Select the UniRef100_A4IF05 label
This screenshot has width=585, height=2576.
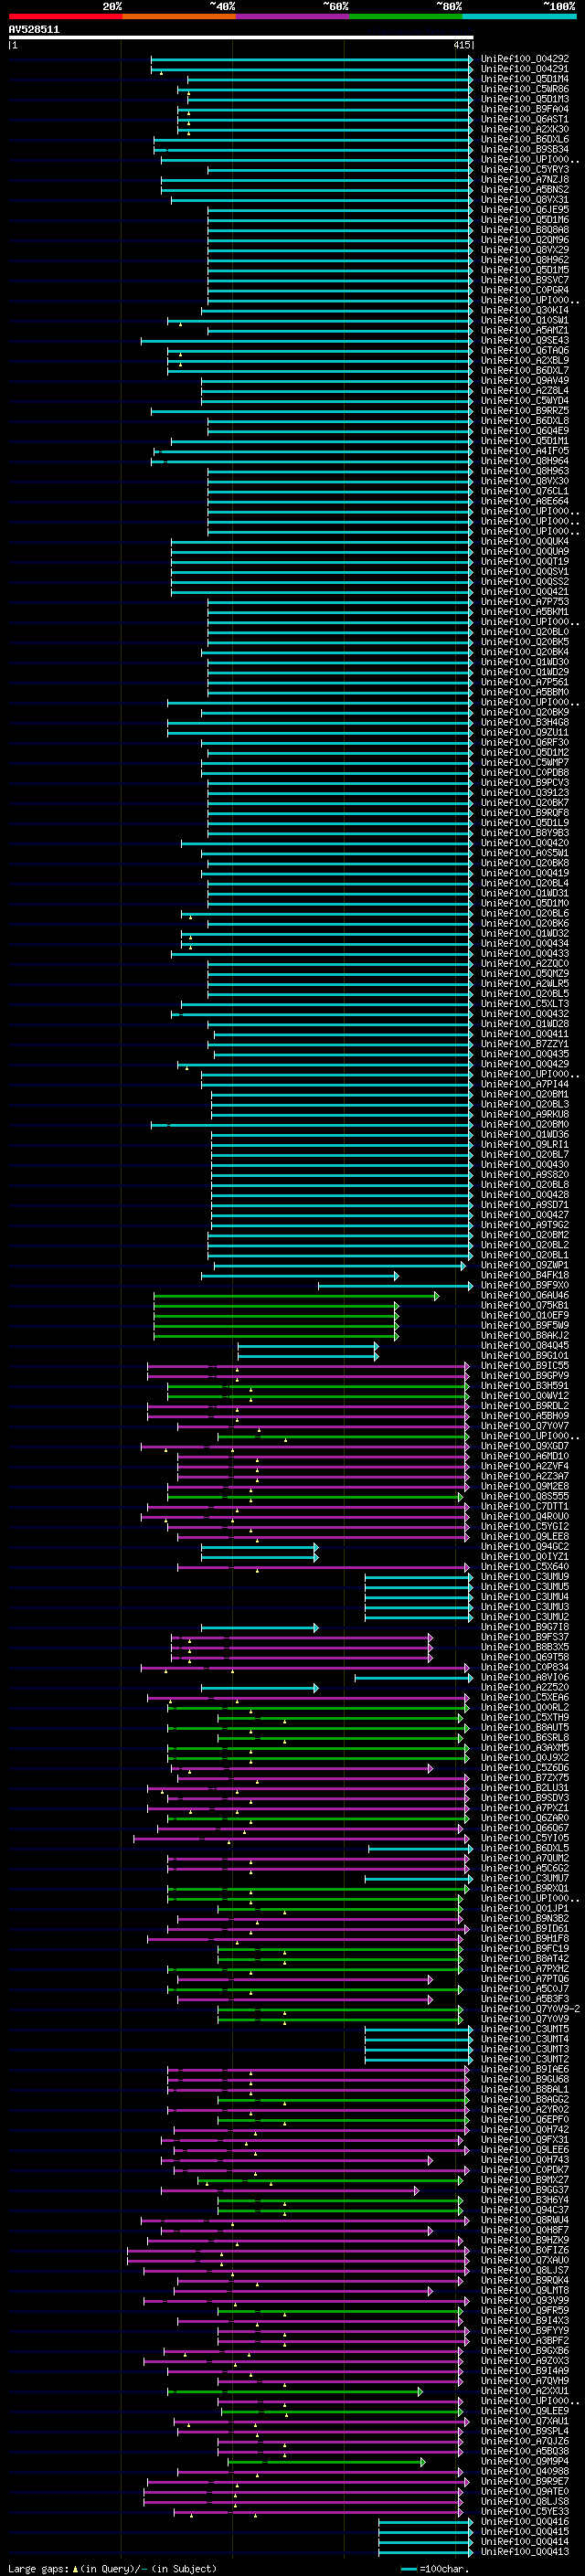(525, 451)
